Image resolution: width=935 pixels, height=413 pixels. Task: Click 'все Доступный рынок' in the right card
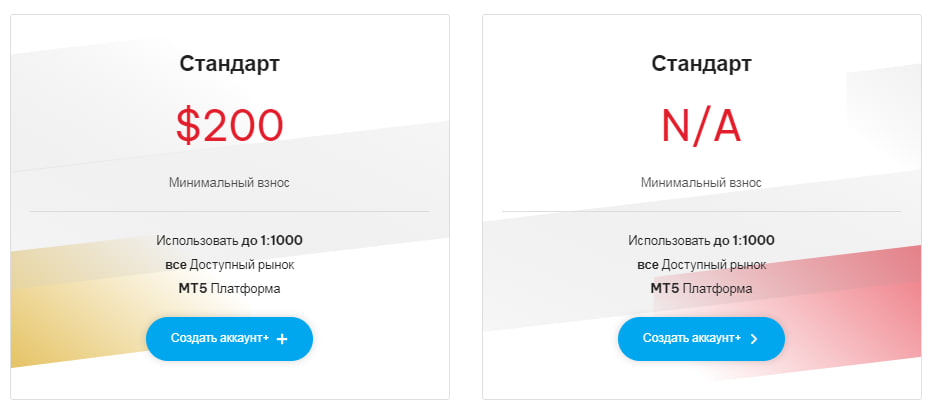click(701, 265)
